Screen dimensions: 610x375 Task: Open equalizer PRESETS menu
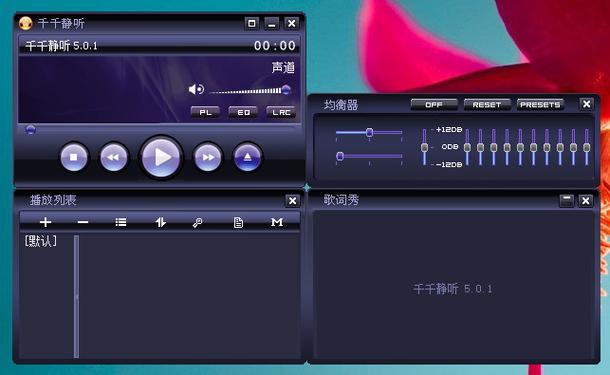point(540,105)
